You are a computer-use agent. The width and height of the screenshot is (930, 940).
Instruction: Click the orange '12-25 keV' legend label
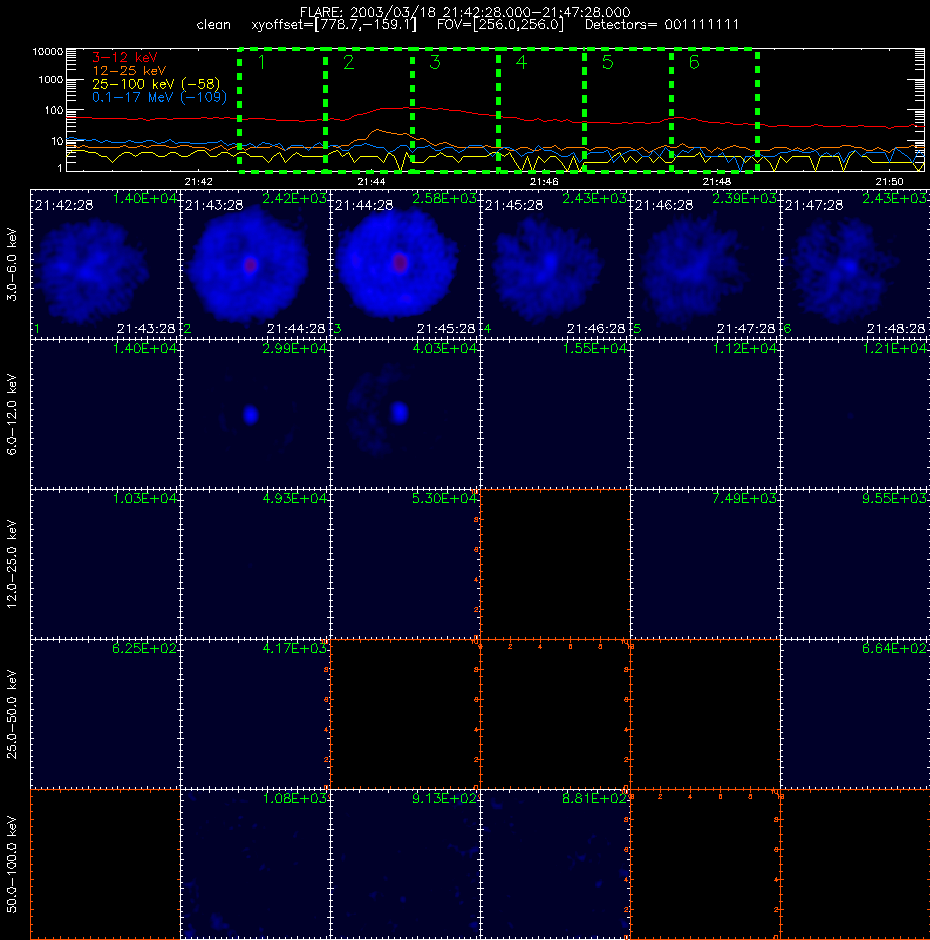point(129,71)
